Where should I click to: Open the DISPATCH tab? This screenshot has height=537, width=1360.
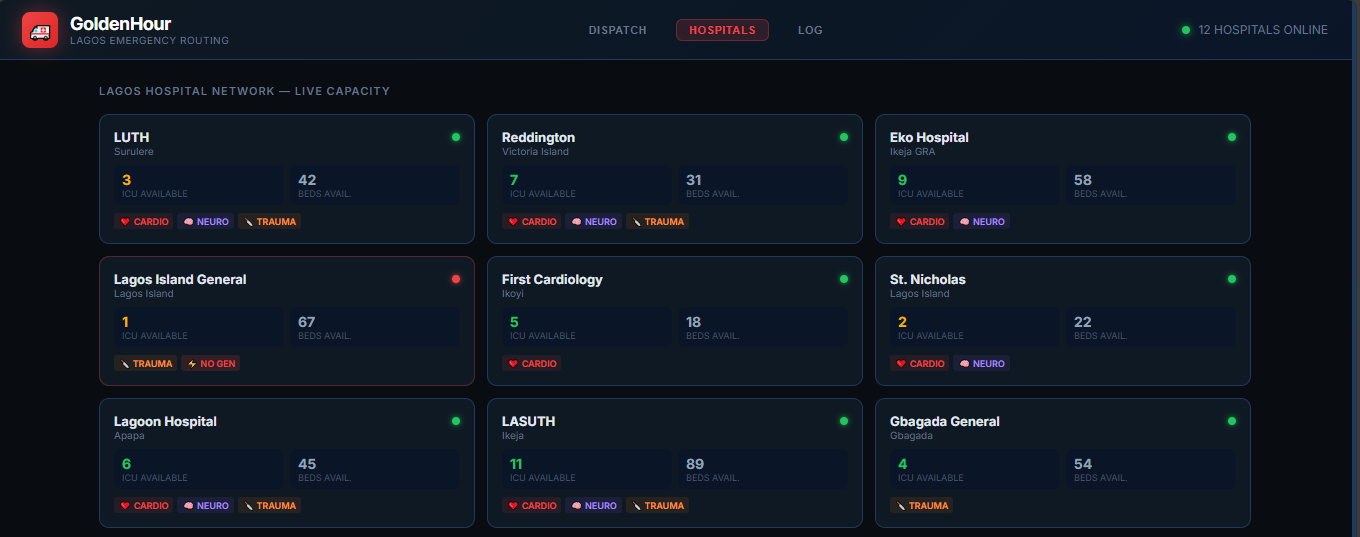[618, 30]
